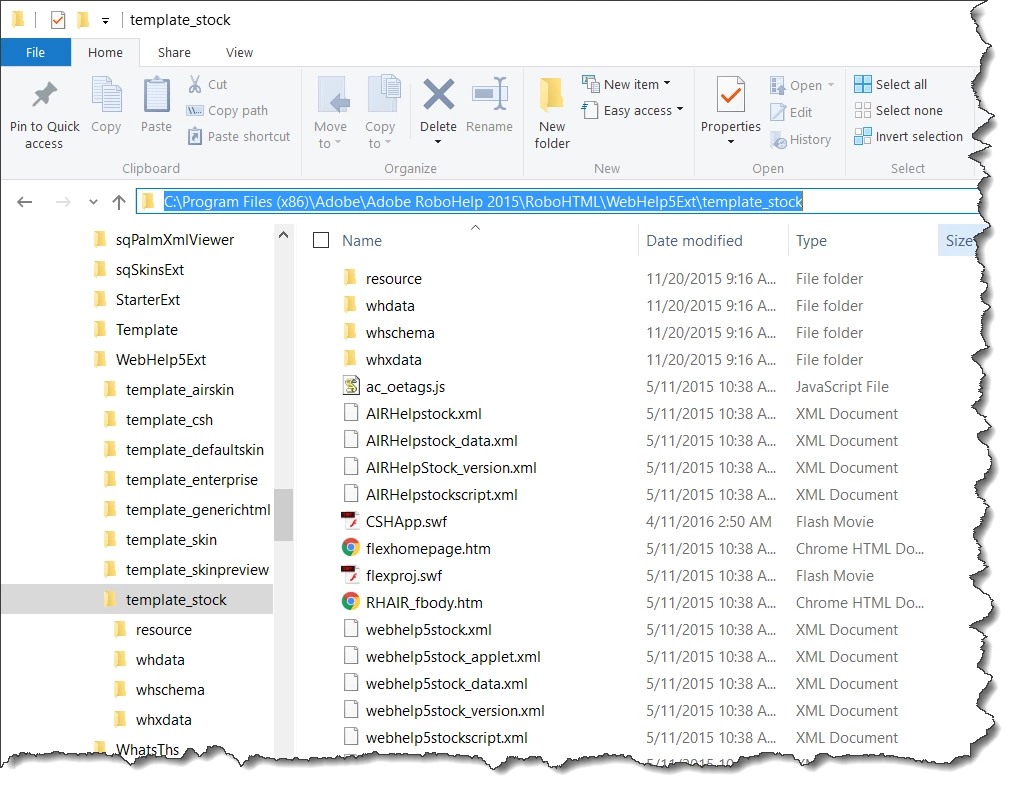This screenshot has width=1016, height=792.
Task: Switch to the View tab
Action: 239,52
